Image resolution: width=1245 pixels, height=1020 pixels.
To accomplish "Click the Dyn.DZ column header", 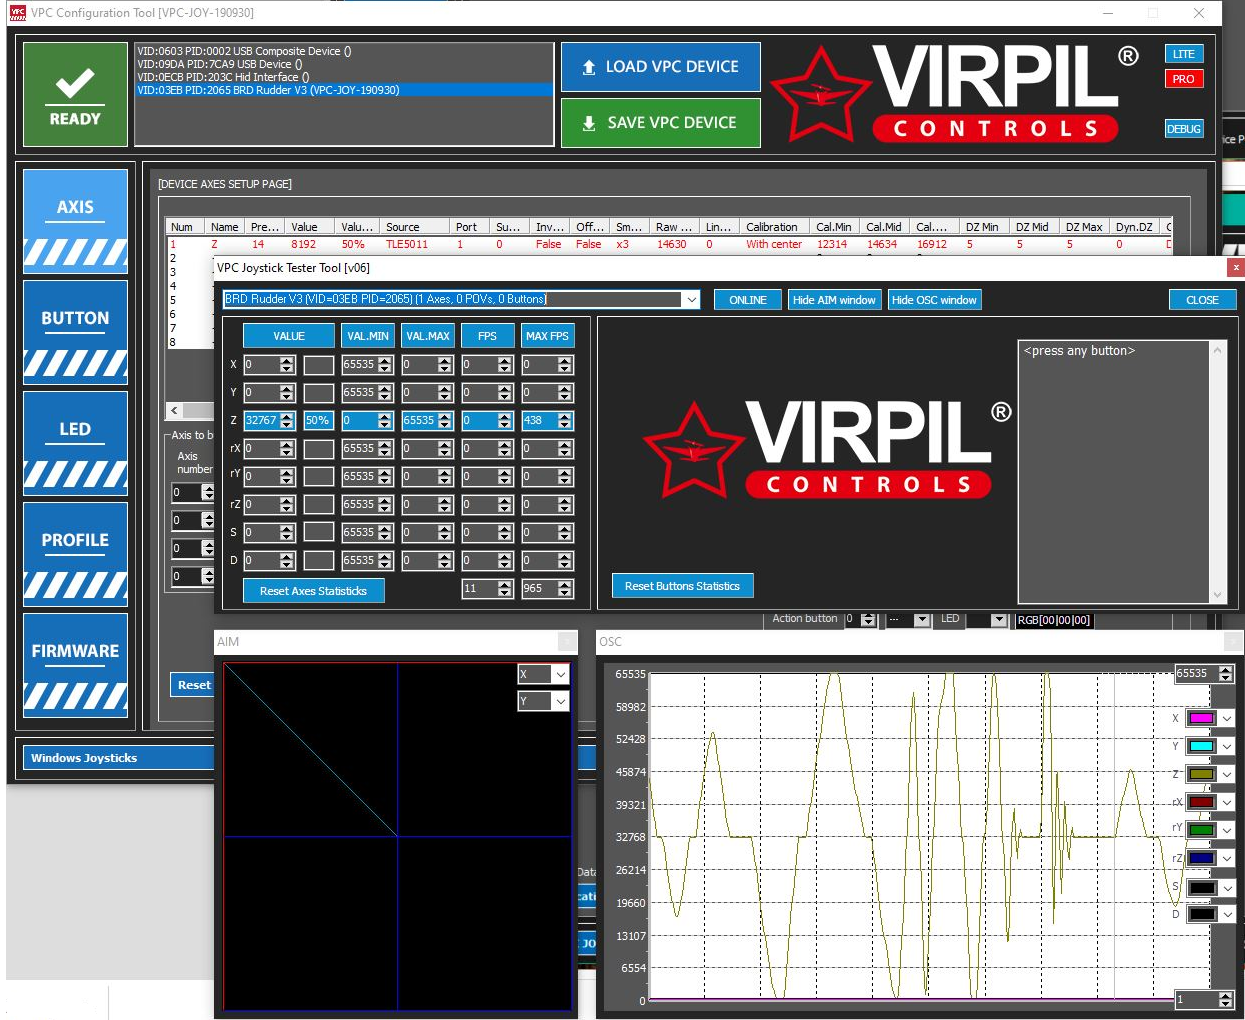I will [x=1136, y=227].
